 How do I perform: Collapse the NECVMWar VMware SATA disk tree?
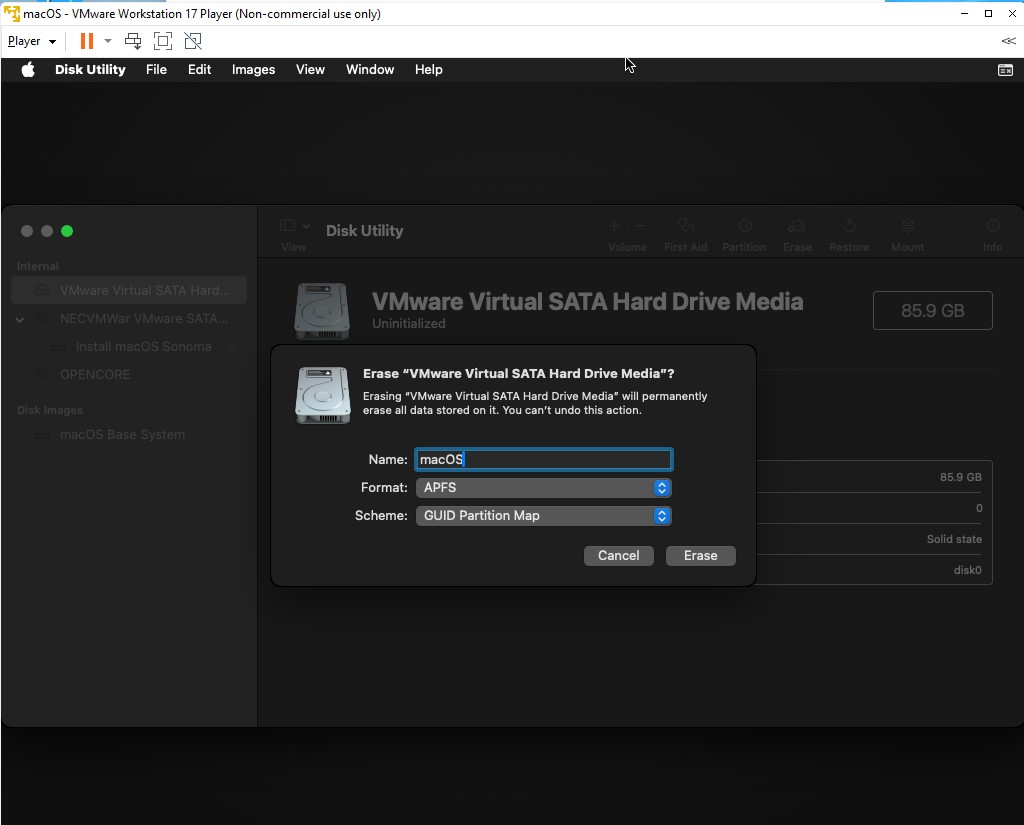(20, 319)
